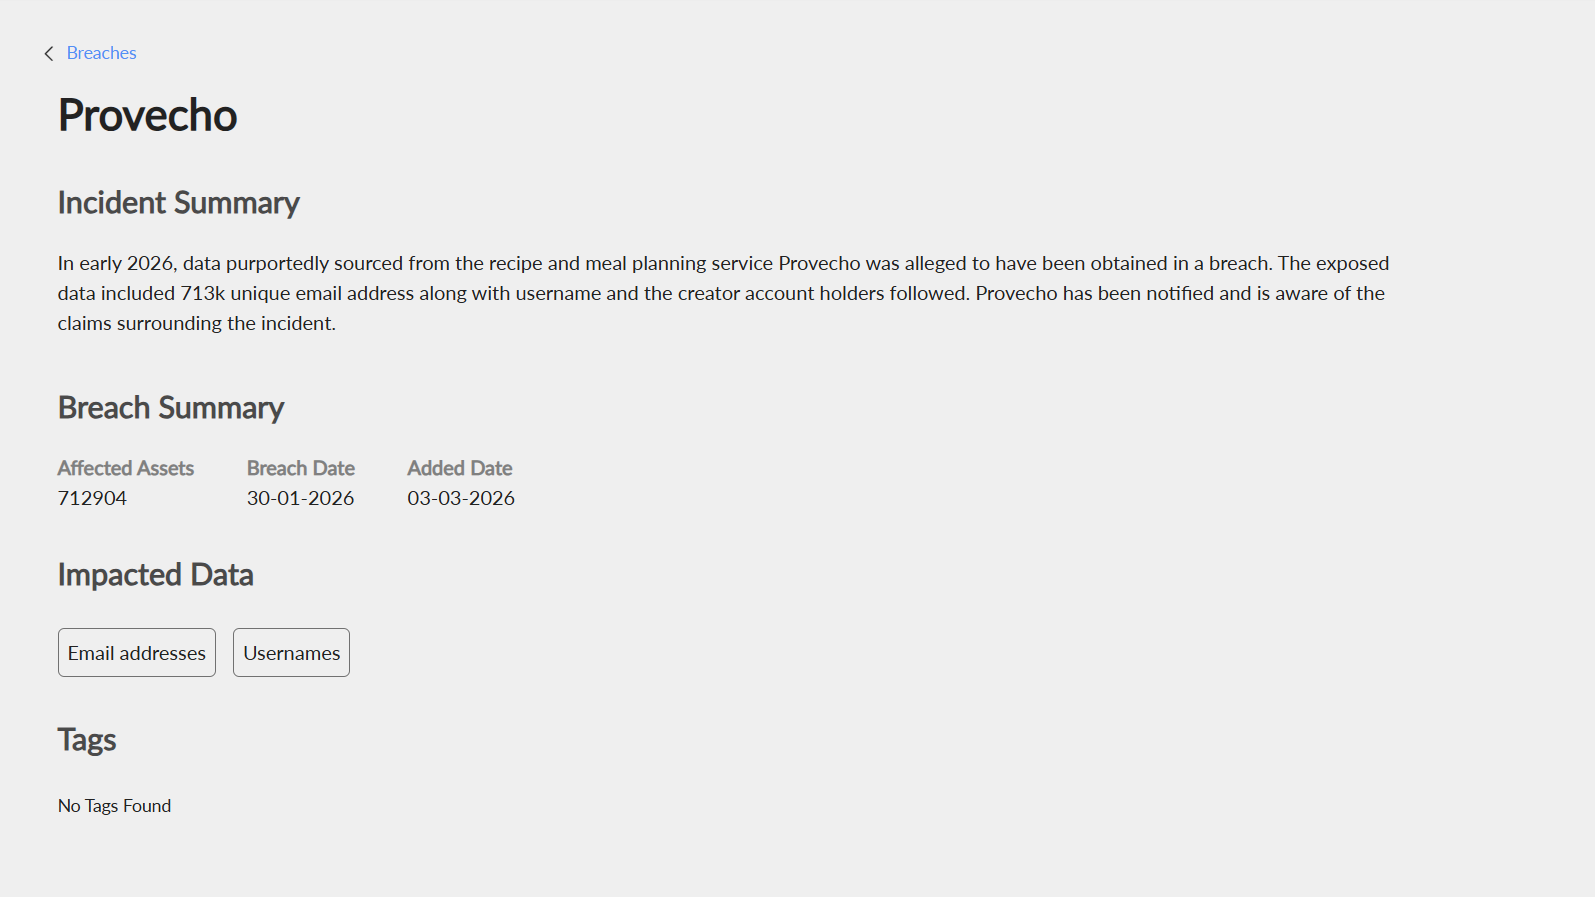Click the Email addresses data chip

click(x=137, y=653)
